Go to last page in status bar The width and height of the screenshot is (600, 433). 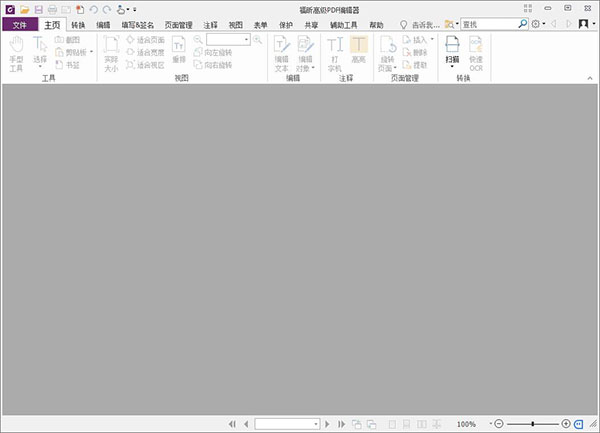[341, 424]
